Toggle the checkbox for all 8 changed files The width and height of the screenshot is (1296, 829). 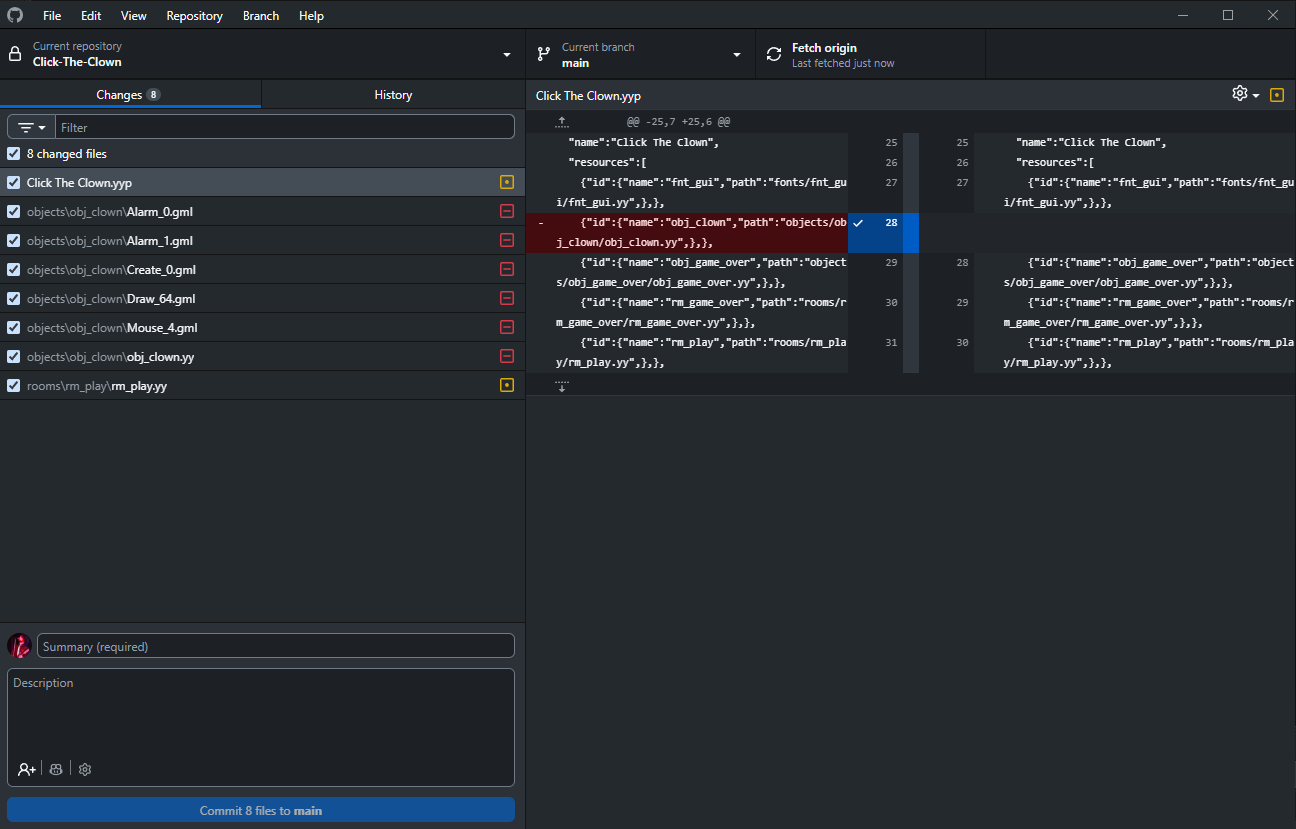coord(13,154)
